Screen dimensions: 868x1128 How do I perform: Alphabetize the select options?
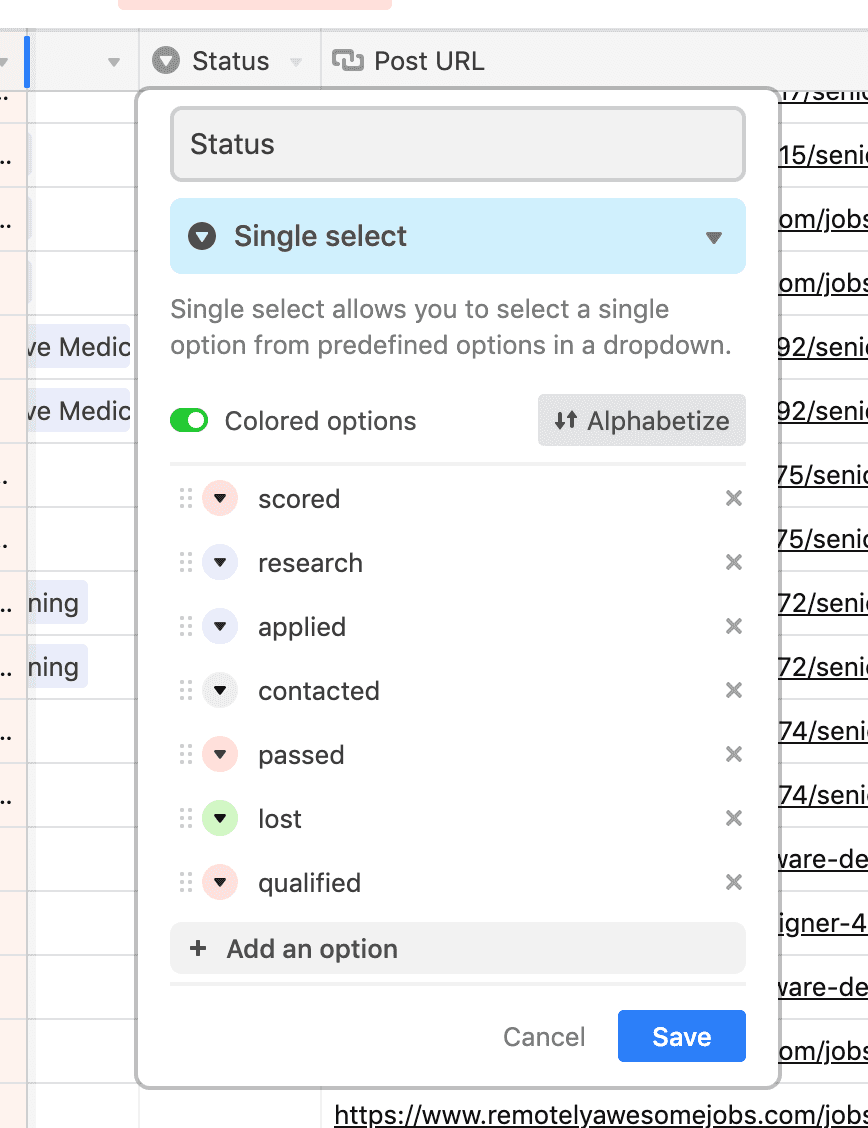[x=641, y=420]
